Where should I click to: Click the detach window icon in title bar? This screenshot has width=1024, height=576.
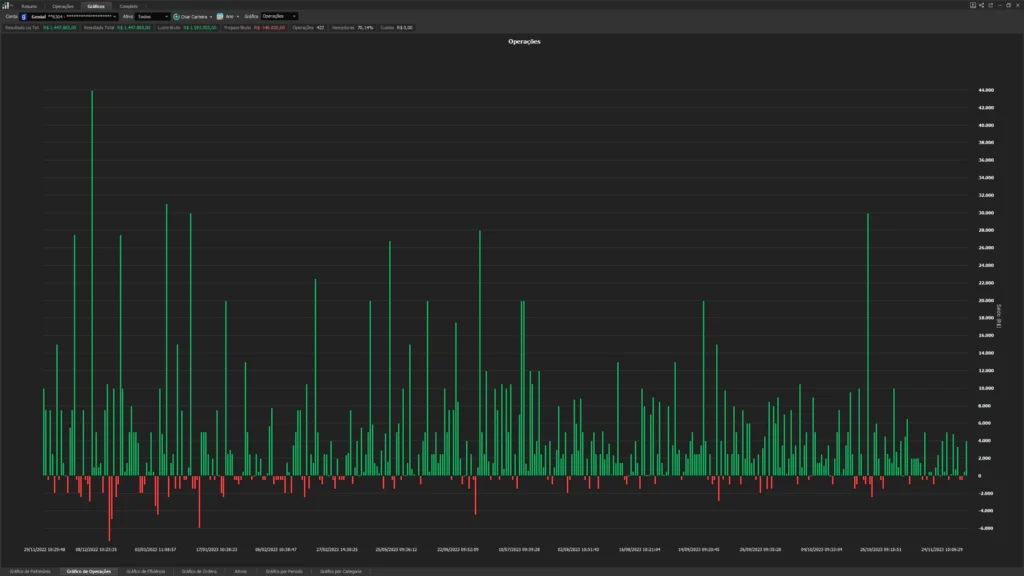(x=990, y=5)
